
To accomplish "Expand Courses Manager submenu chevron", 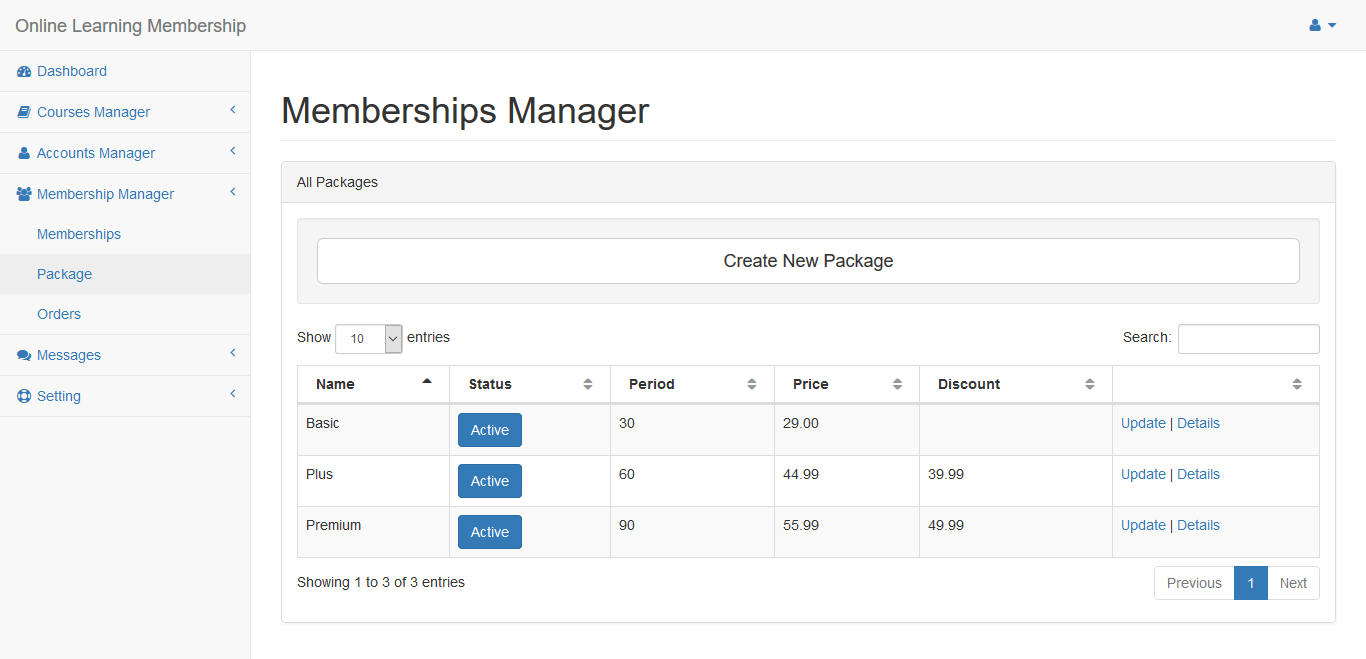I will 232,110.
